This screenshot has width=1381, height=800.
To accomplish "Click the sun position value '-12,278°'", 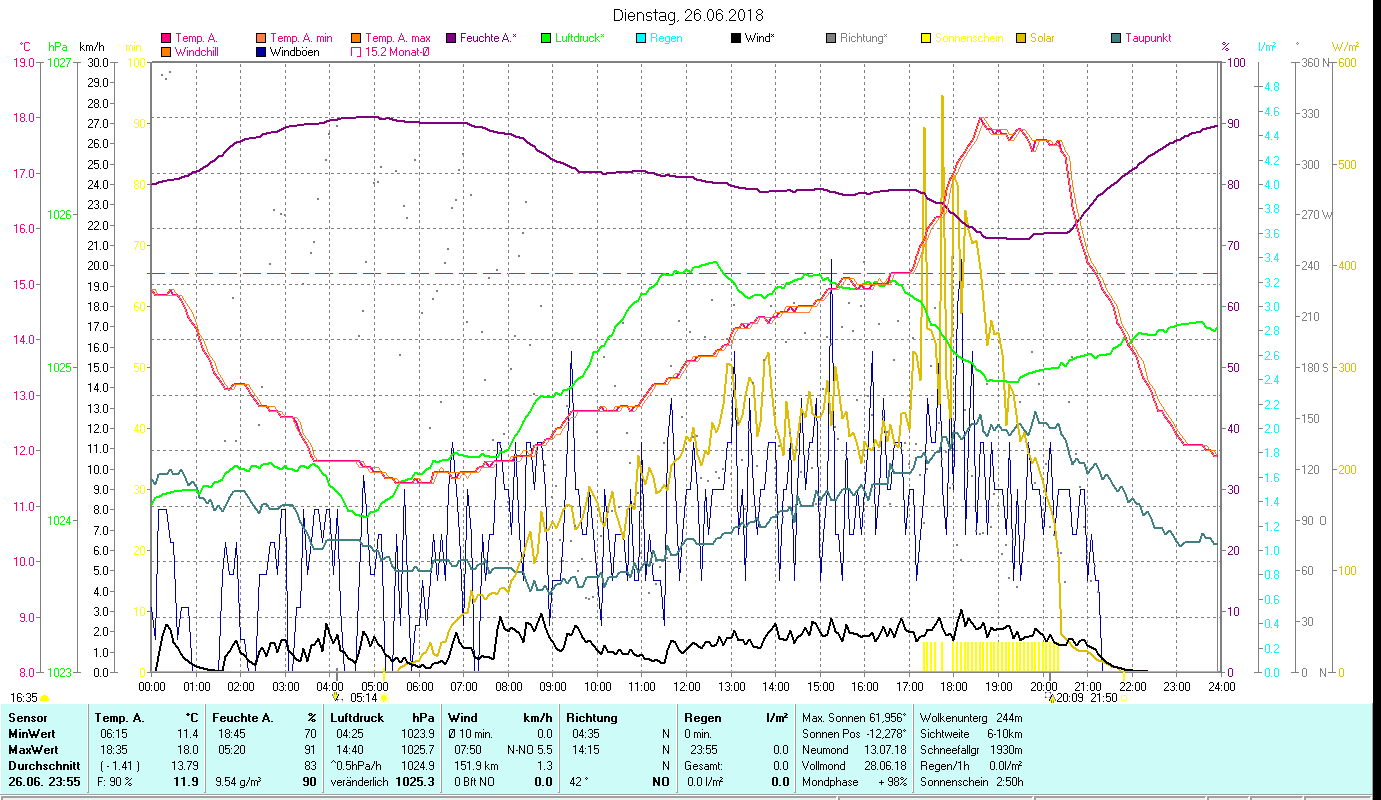I will point(885,734).
